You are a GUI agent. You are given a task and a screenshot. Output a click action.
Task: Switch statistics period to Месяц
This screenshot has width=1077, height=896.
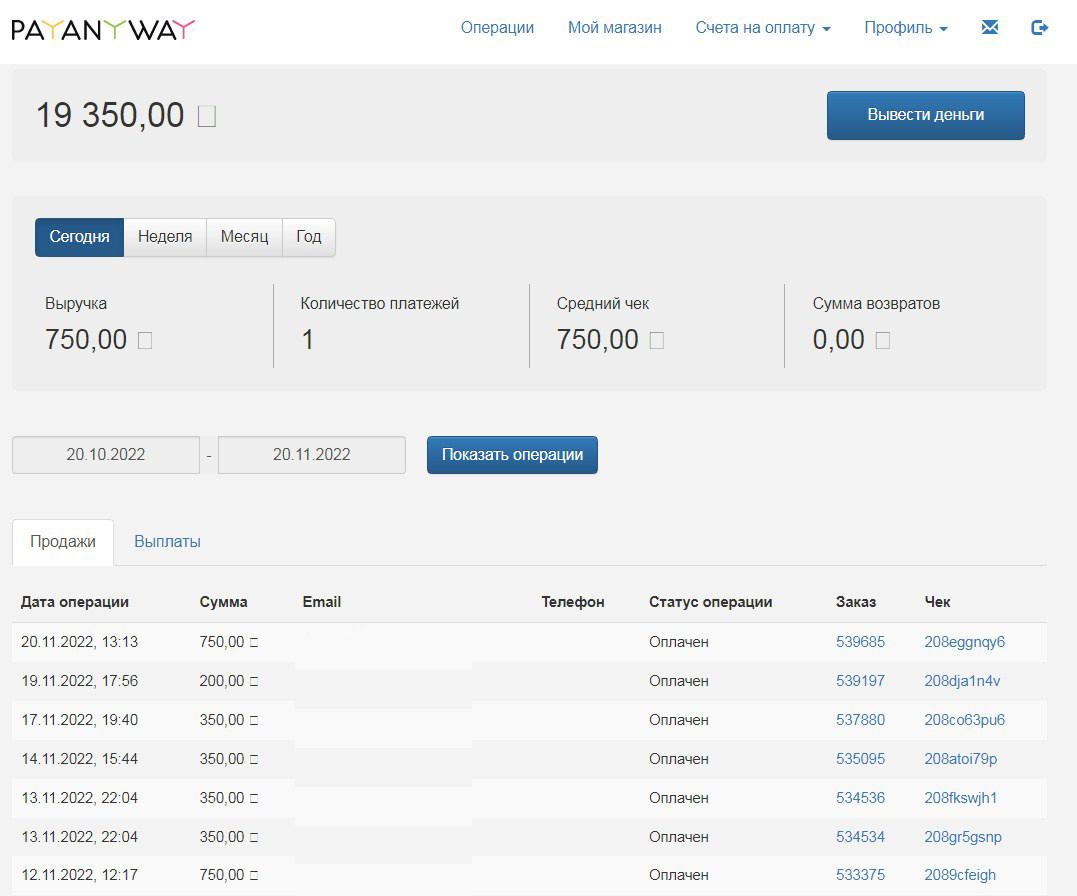point(244,237)
